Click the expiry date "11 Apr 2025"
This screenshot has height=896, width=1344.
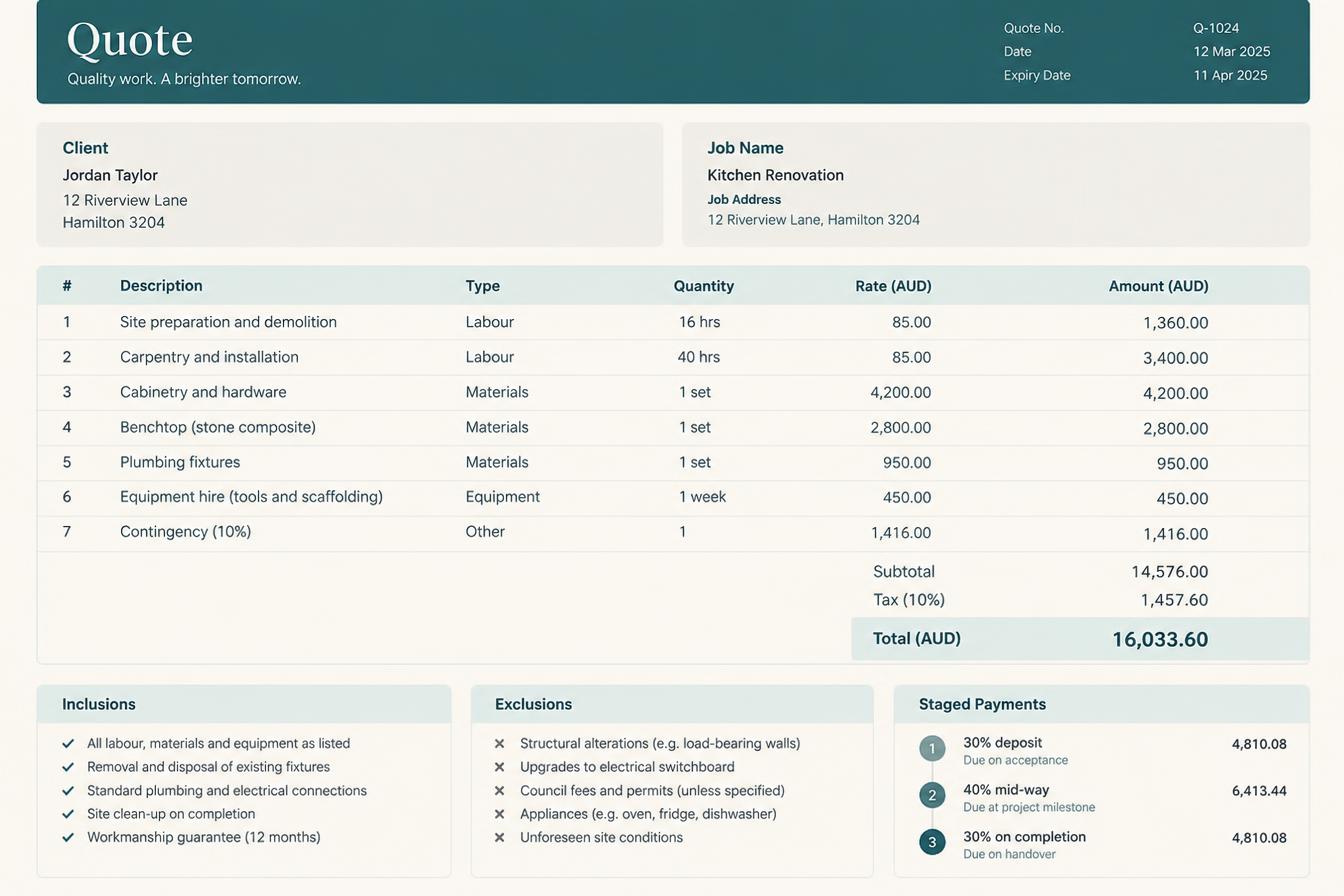pyautogui.click(x=1230, y=76)
